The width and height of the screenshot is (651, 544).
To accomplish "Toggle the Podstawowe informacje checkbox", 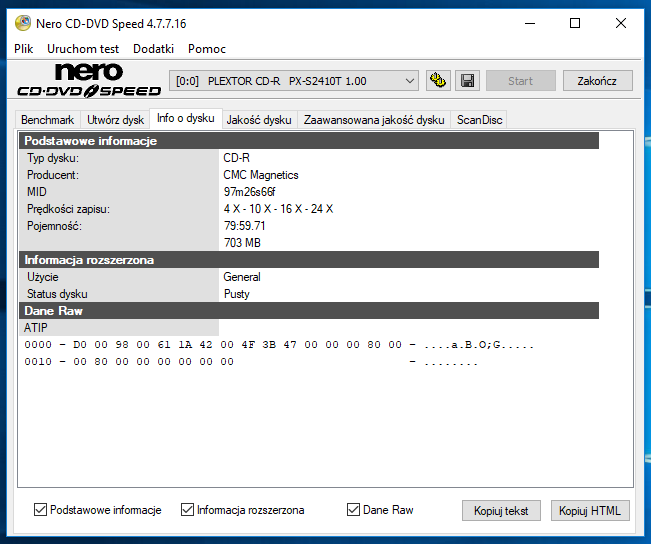I will [x=40, y=510].
